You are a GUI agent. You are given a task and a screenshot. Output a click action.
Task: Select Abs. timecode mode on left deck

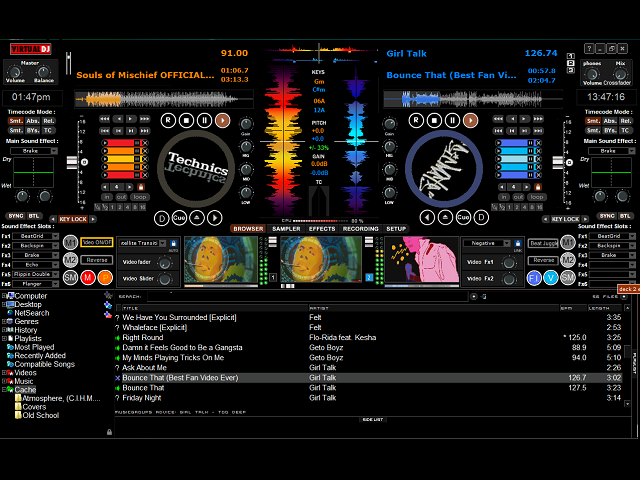point(33,121)
